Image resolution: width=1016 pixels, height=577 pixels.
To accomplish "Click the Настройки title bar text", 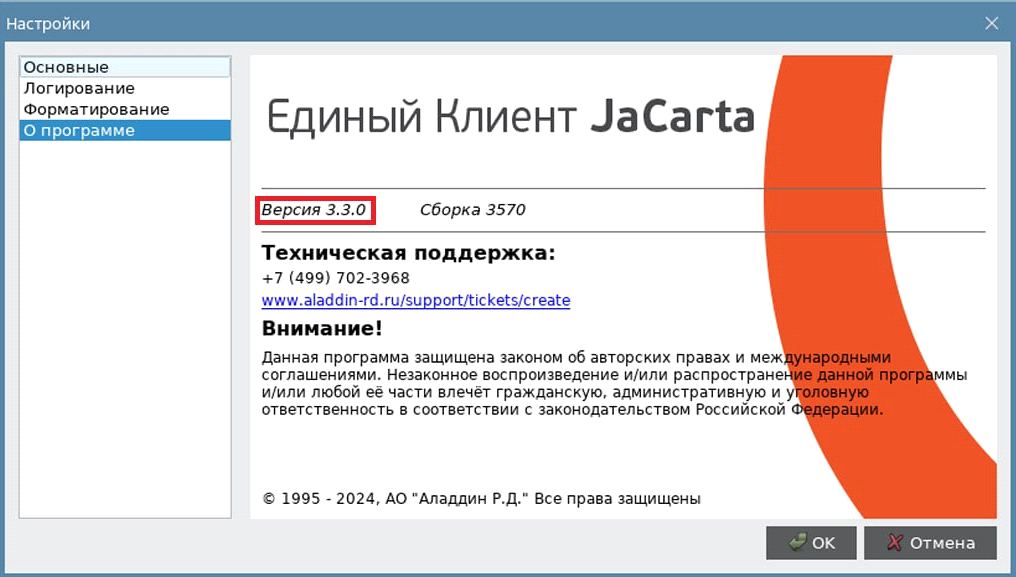I will coord(55,23).
